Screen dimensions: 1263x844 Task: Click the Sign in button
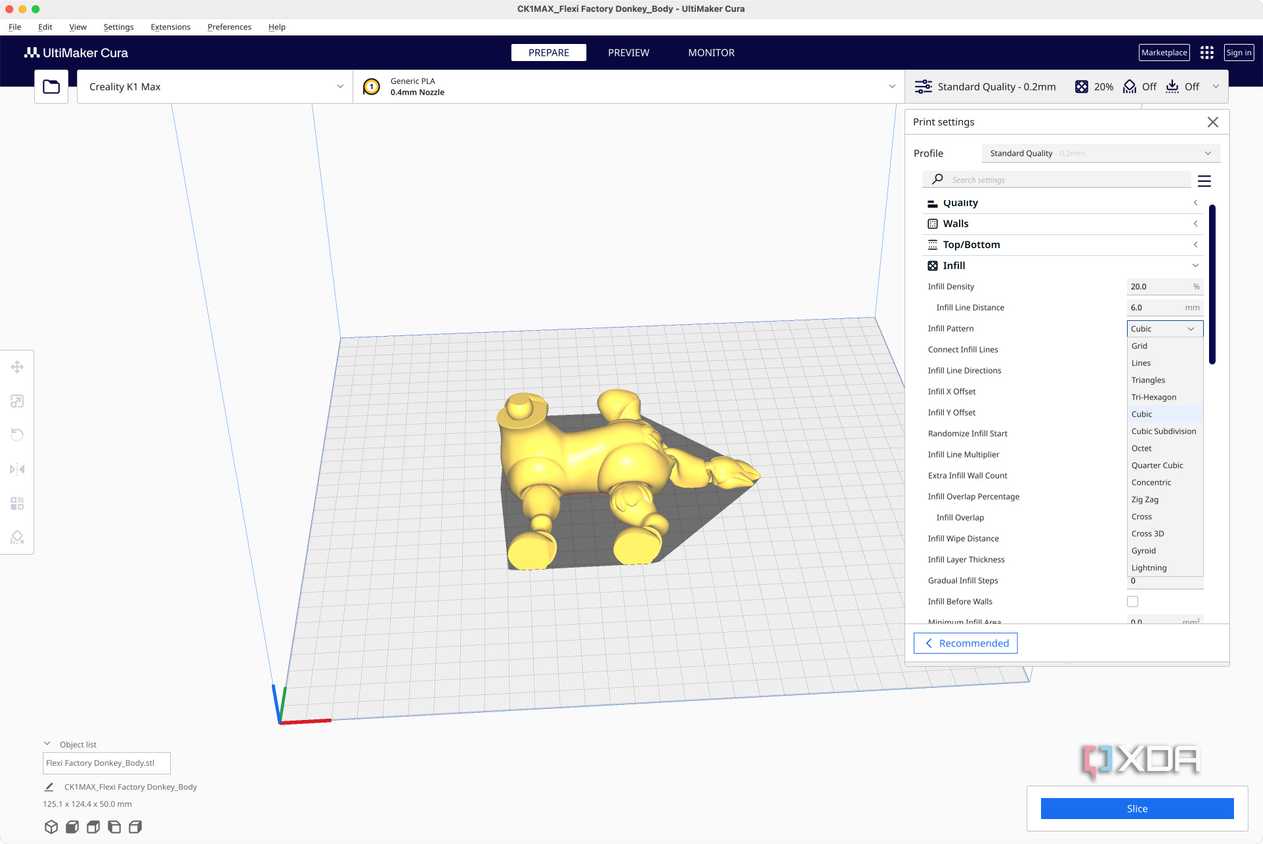click(x=1238, y=53)
